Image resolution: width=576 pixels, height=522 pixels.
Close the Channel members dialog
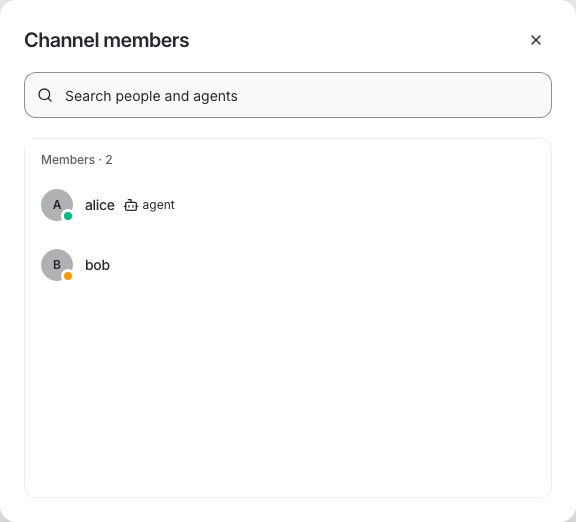(536, 40)
